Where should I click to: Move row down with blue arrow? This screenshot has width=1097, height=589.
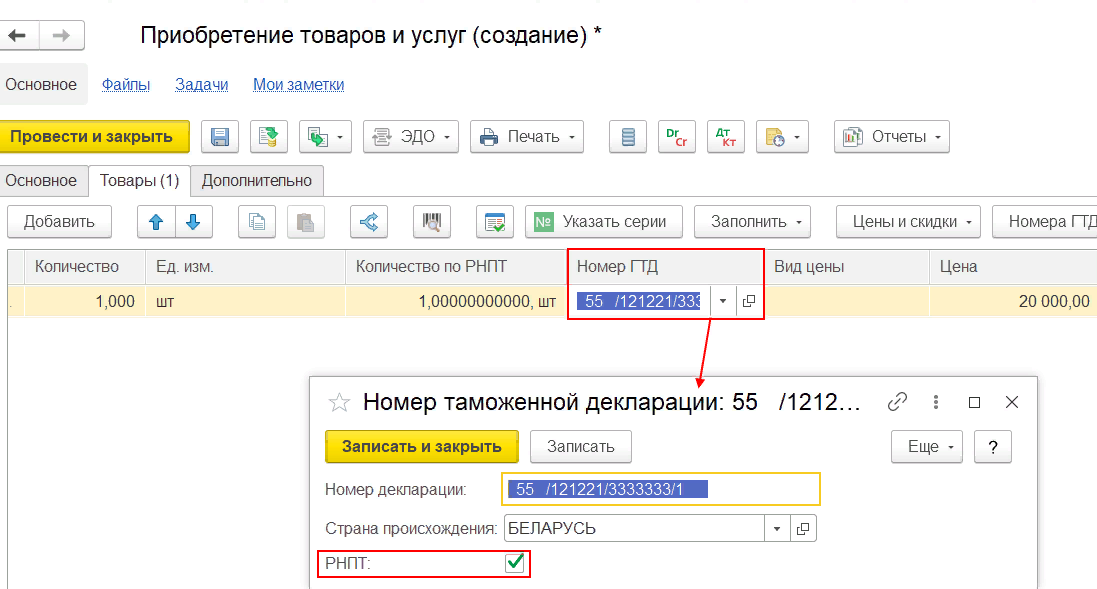[x=193, y=222]
